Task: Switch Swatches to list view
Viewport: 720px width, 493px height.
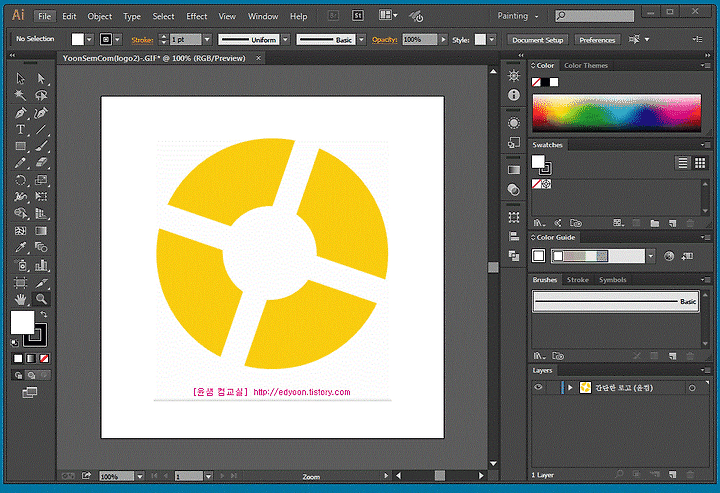Action: (x=683, y=163)
